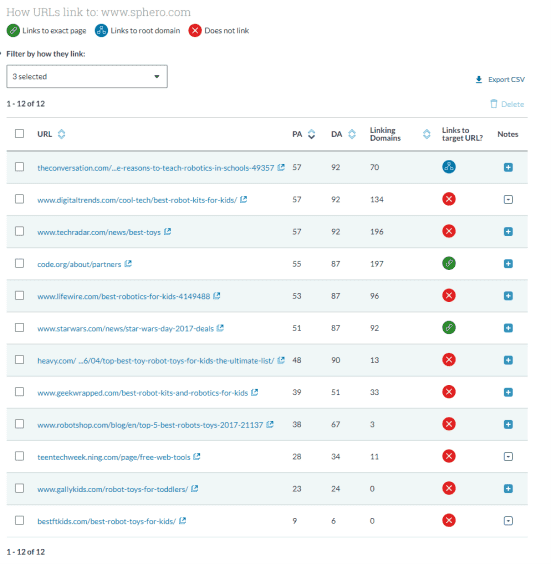Sort table by DA column arrows
The image size is (551, 564).
click(352, 134)
